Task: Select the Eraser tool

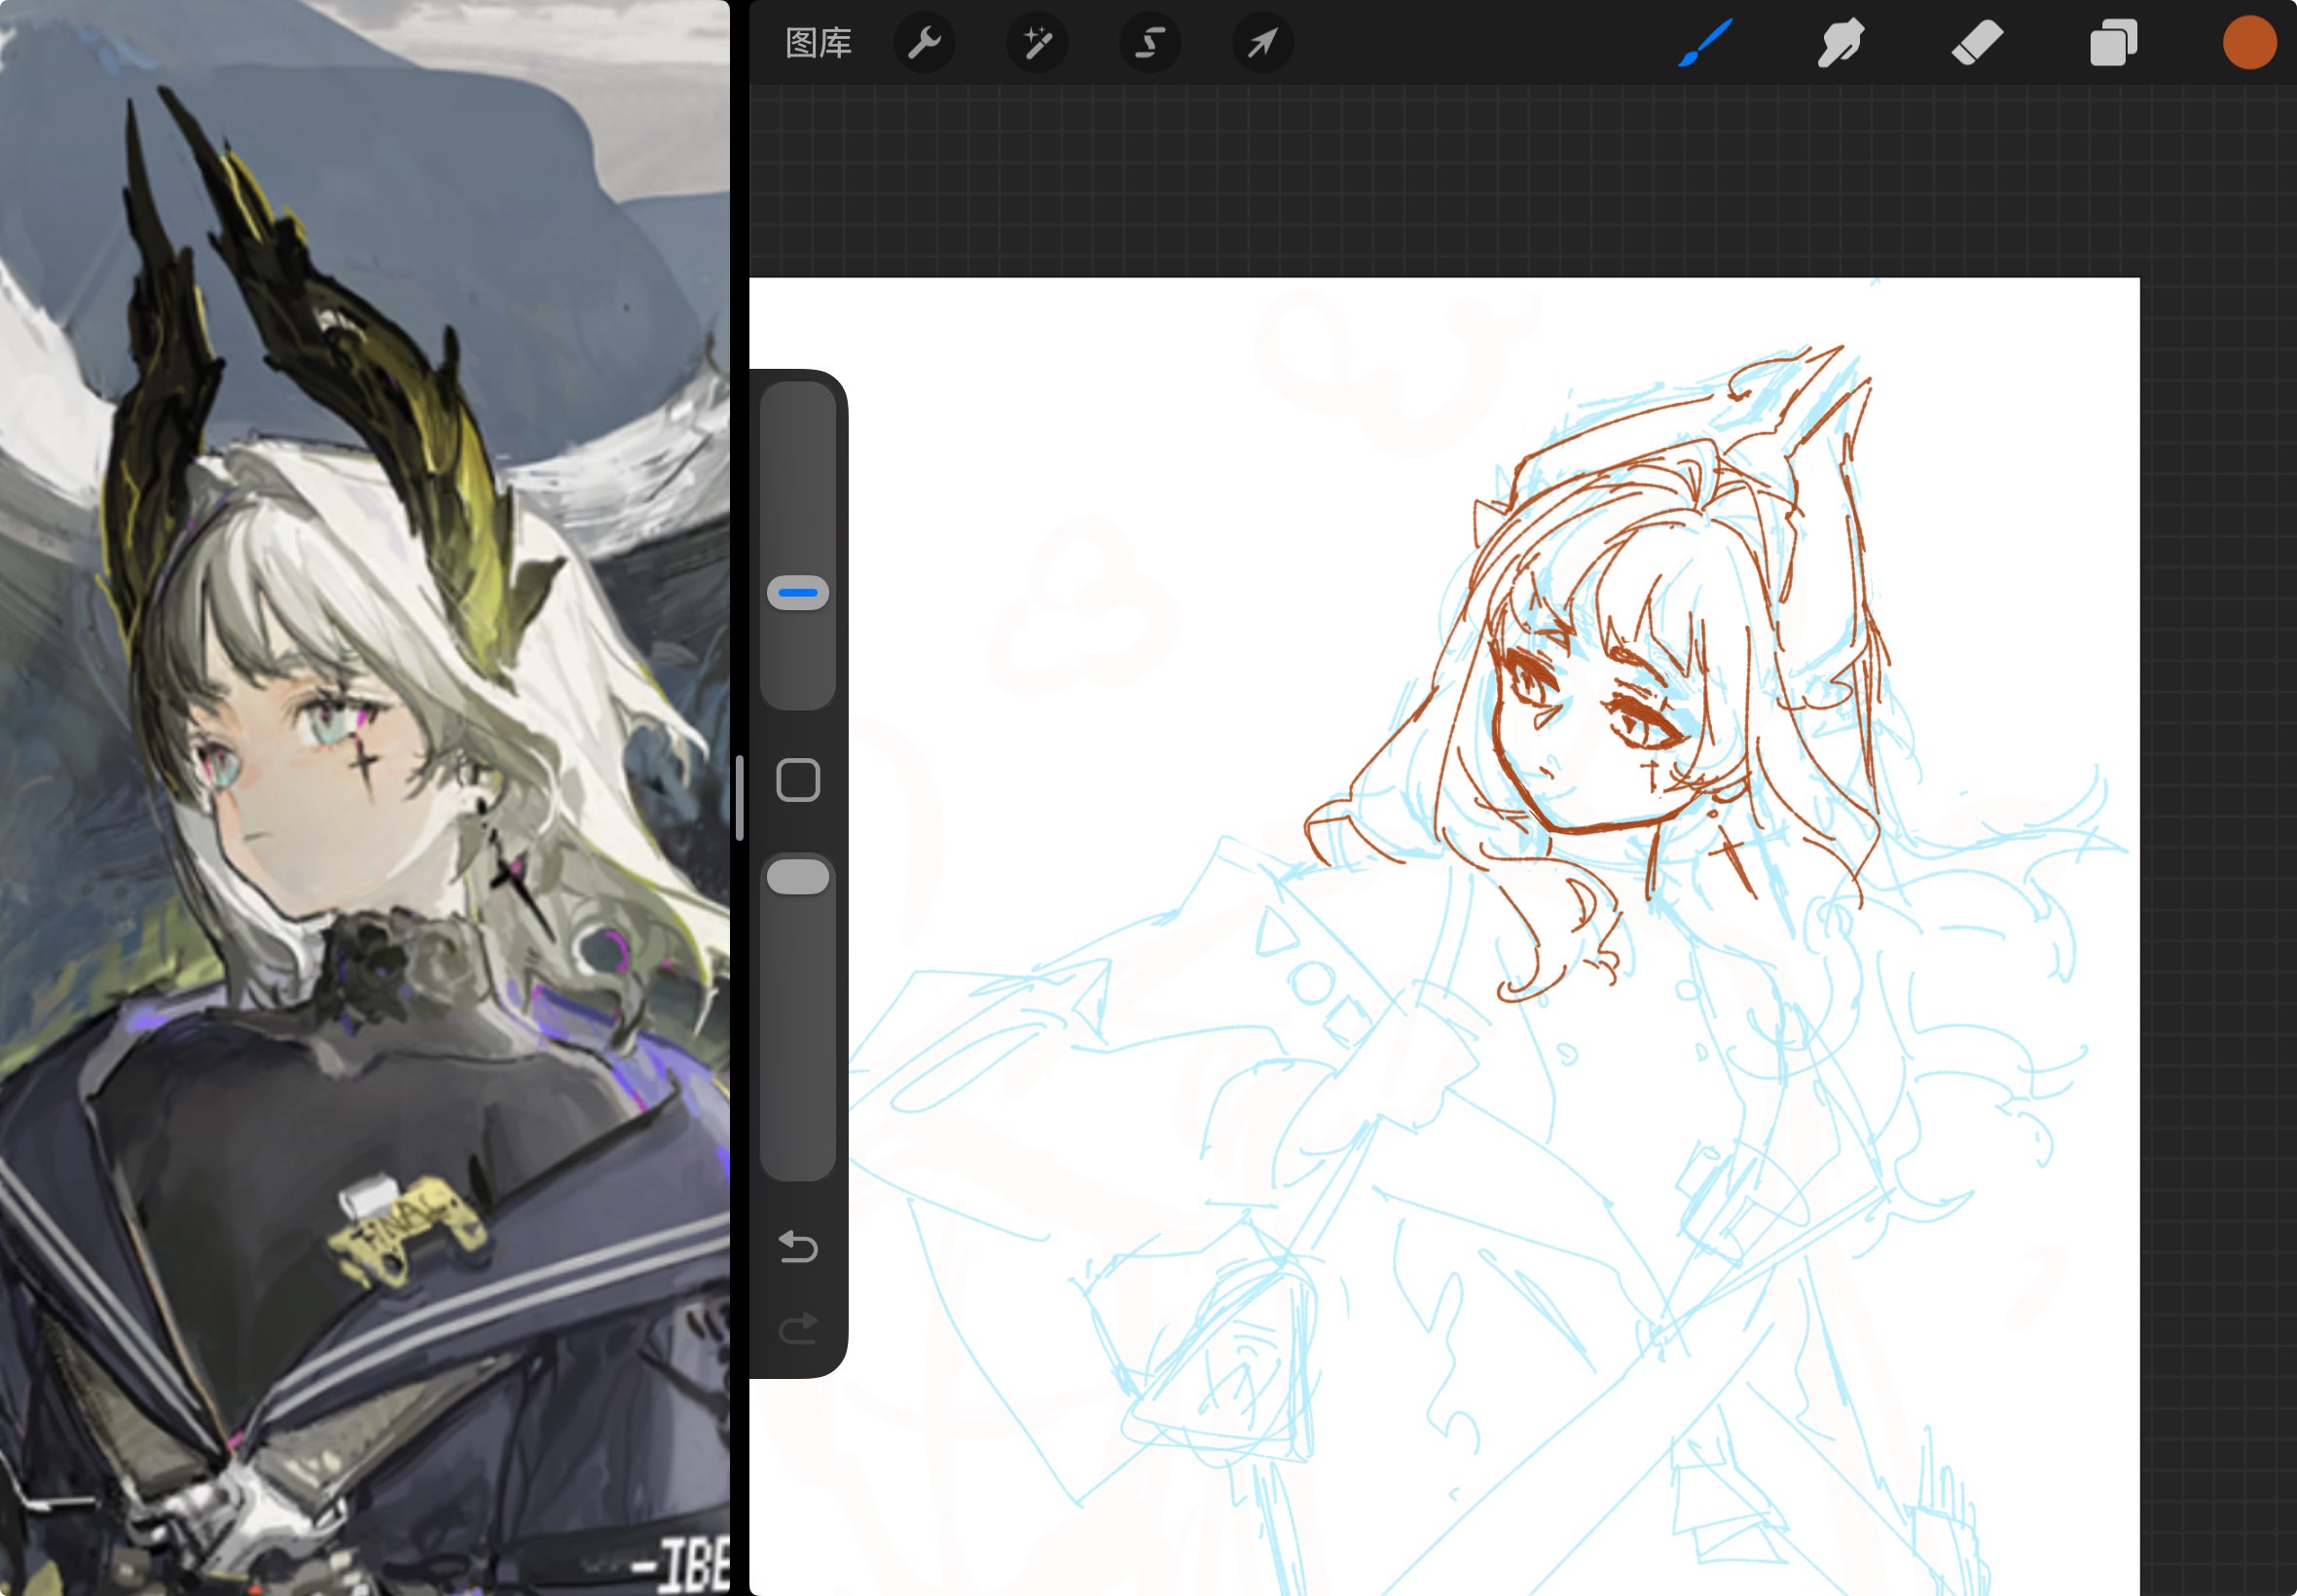Action: tap(1977, 43)
